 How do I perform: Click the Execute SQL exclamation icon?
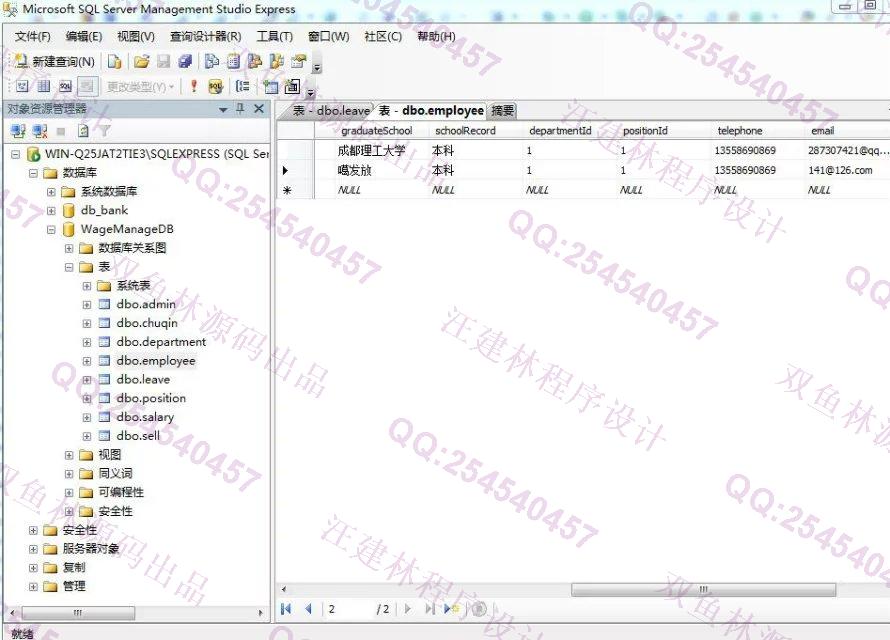[x=194, y=86]
